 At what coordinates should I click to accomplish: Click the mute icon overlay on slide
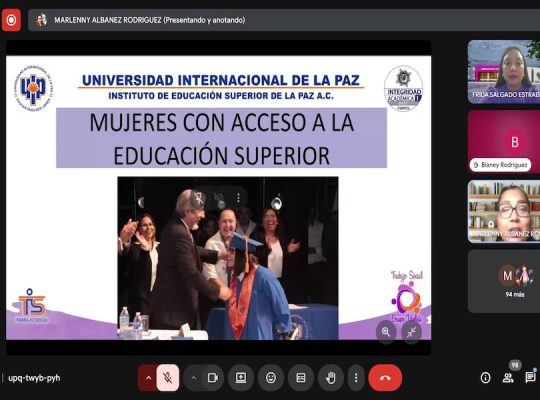(x=218, y=198)
